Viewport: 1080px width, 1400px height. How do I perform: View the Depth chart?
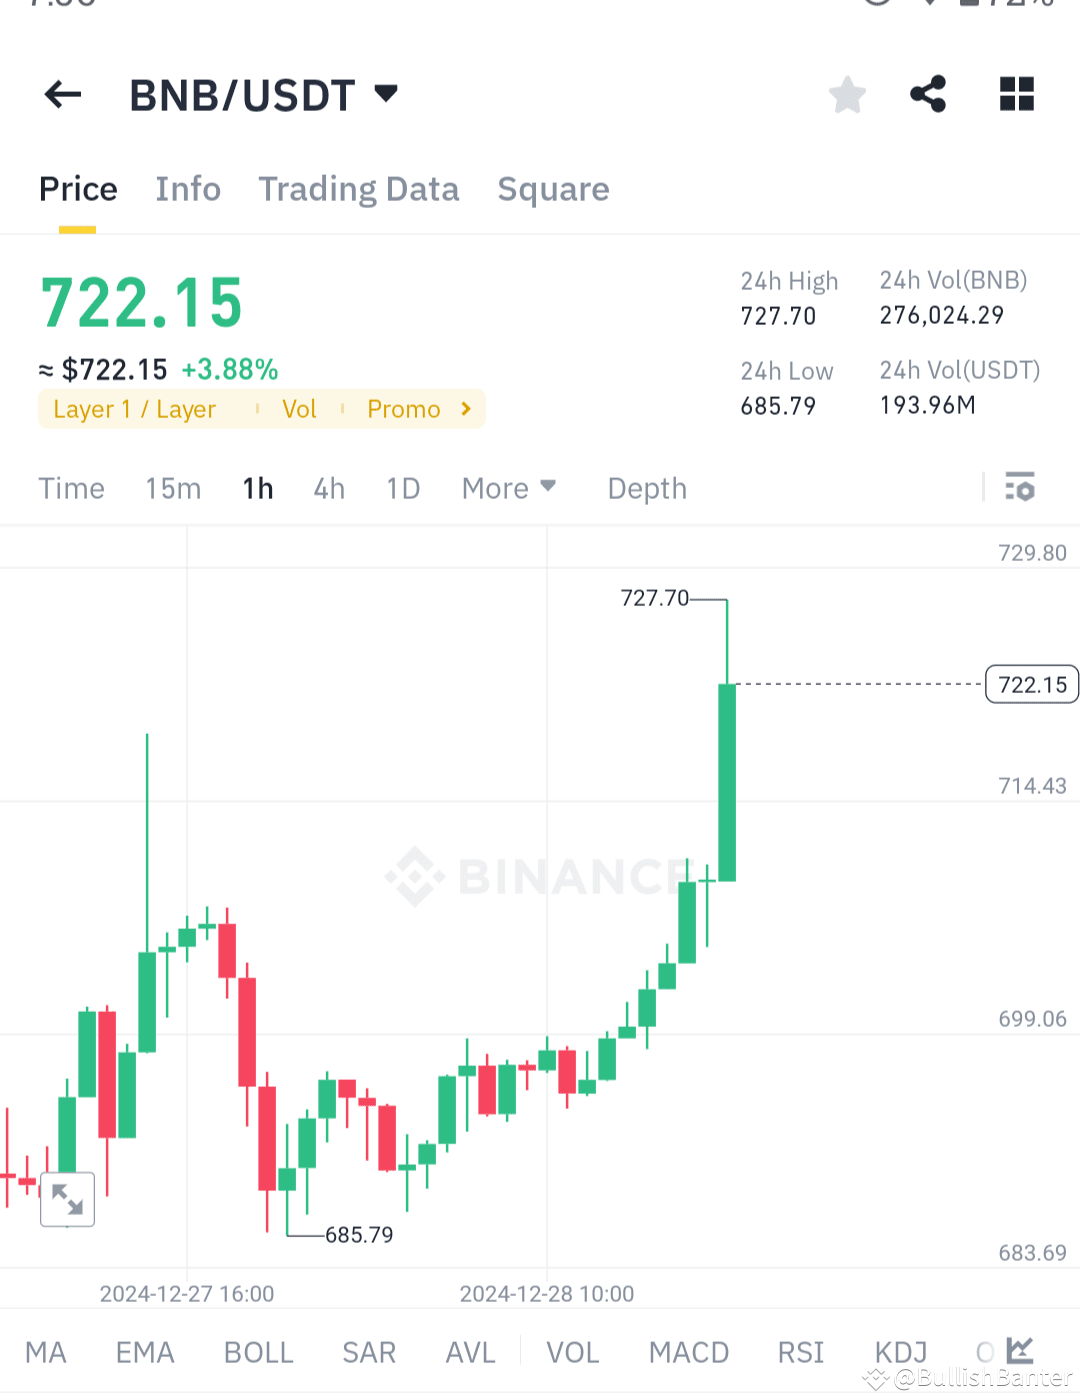646,488
